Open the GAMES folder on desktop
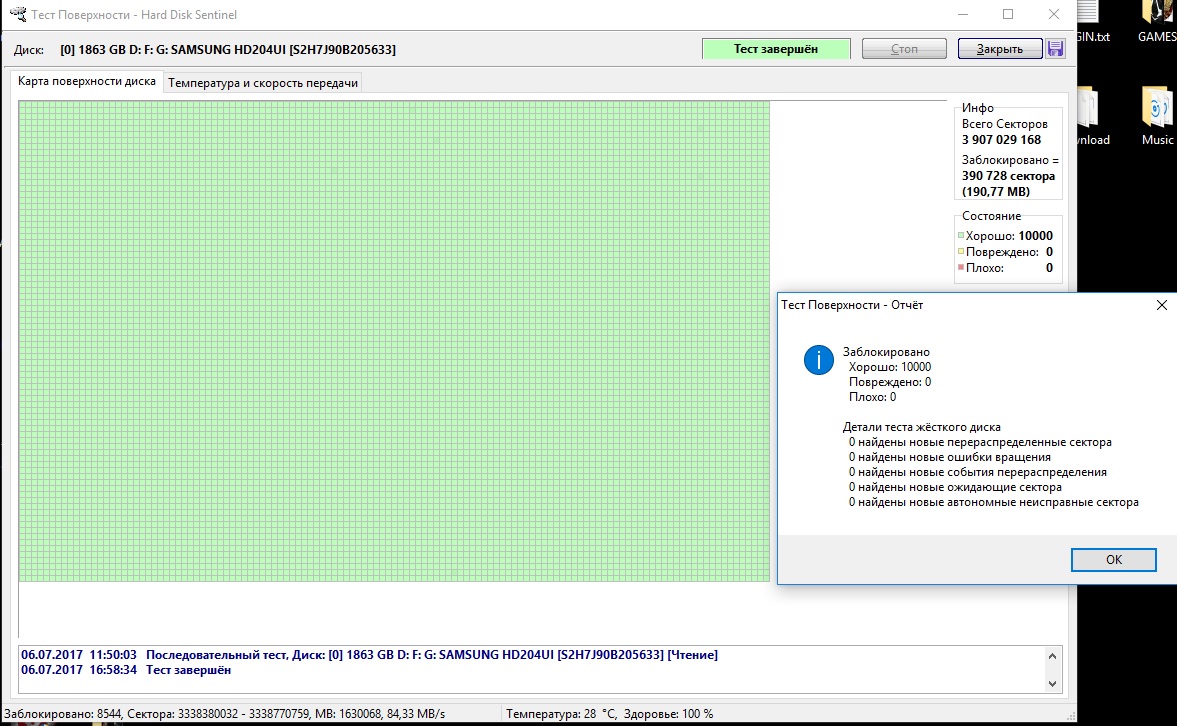 point(1157,23)
